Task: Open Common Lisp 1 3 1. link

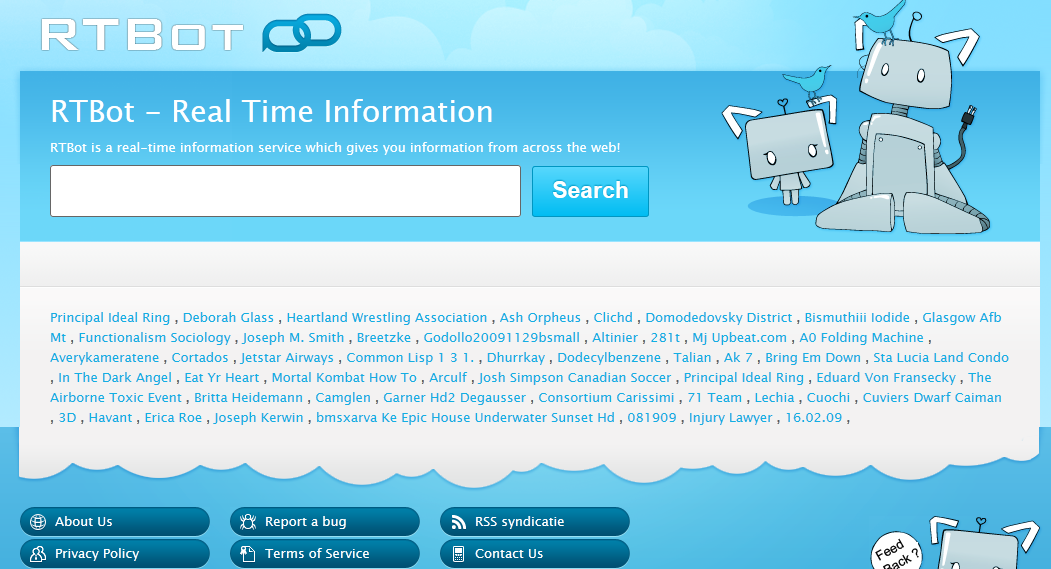Action: (410, 358)
